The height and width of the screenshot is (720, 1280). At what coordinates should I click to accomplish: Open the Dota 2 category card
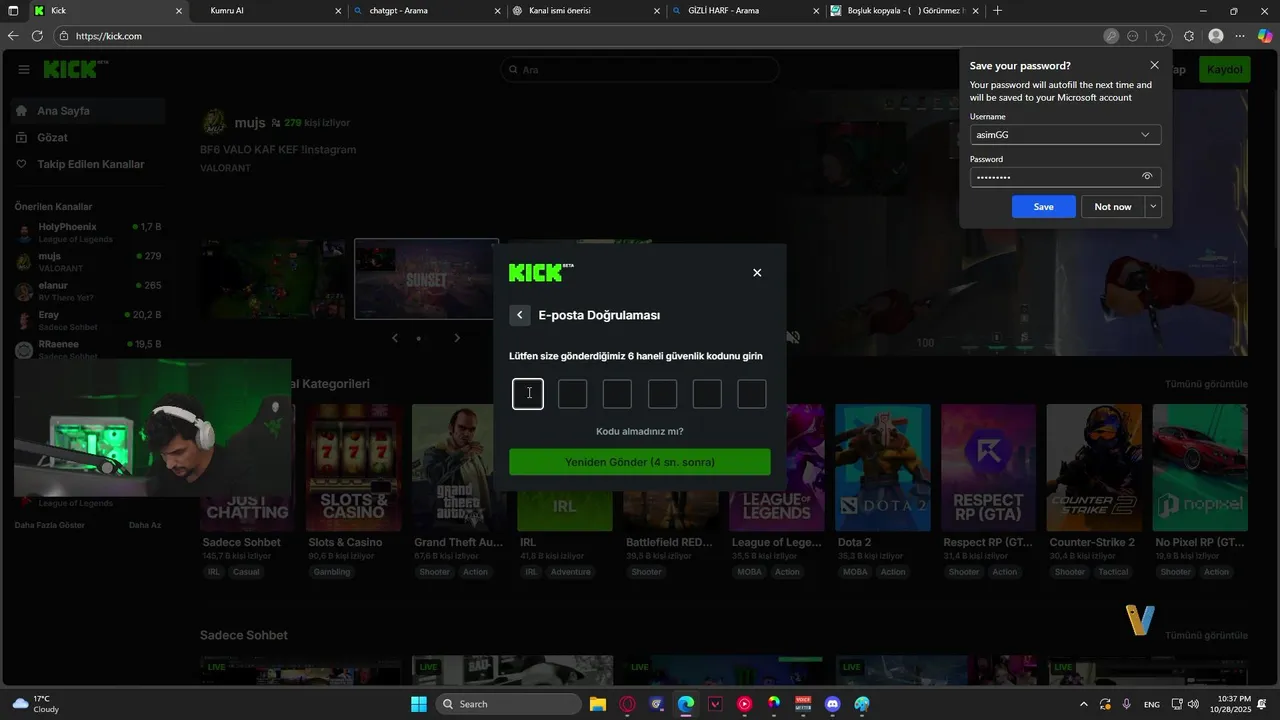point(883,467)
